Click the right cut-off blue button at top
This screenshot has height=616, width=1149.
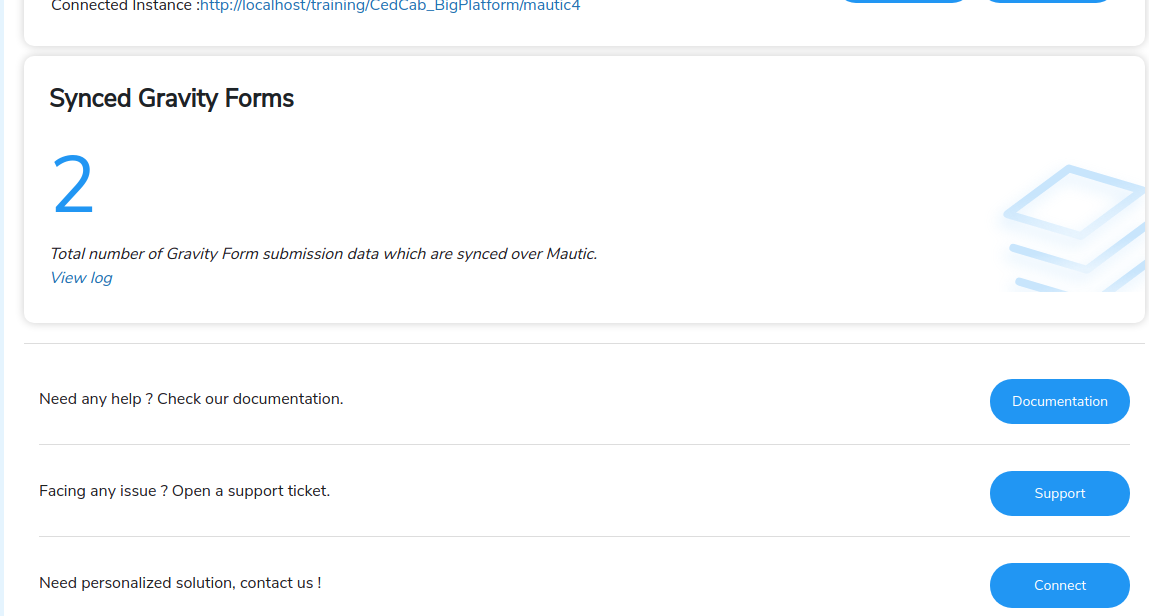click(x=1048, y=1)
